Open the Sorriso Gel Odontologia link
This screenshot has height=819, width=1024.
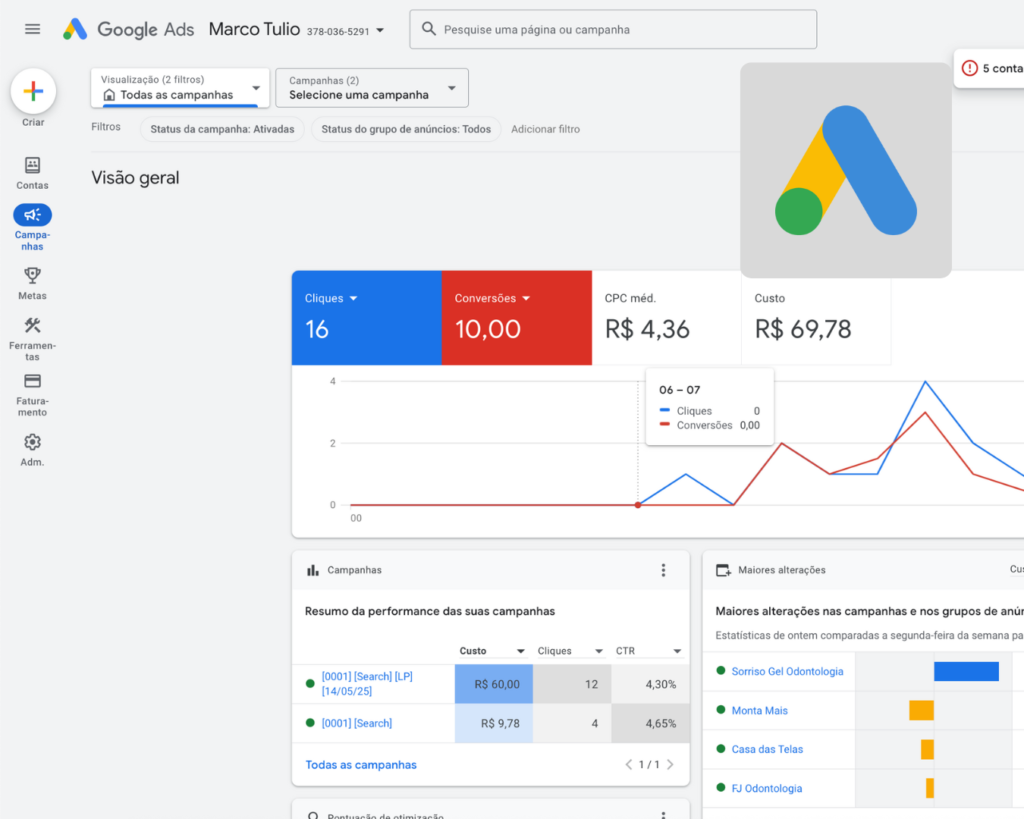click(x=787, y=671)
